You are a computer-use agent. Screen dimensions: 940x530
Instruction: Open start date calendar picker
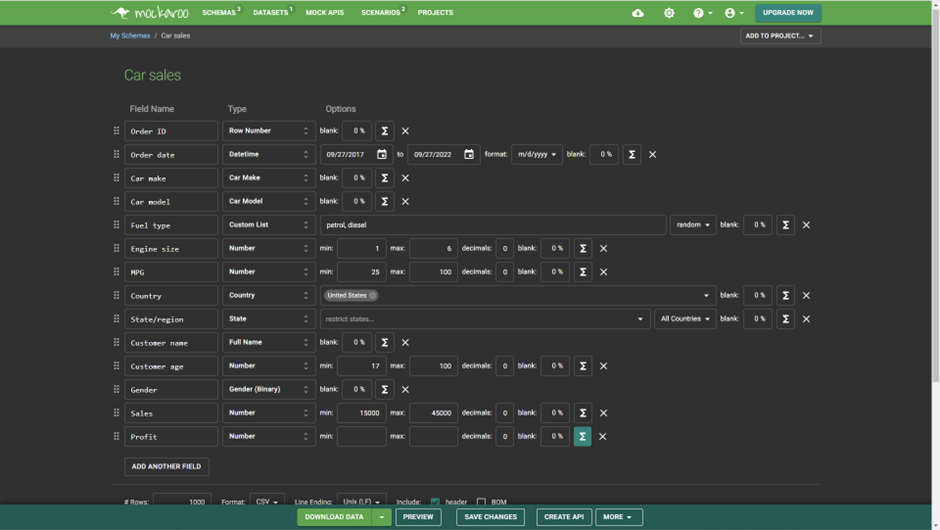point(382,154)
